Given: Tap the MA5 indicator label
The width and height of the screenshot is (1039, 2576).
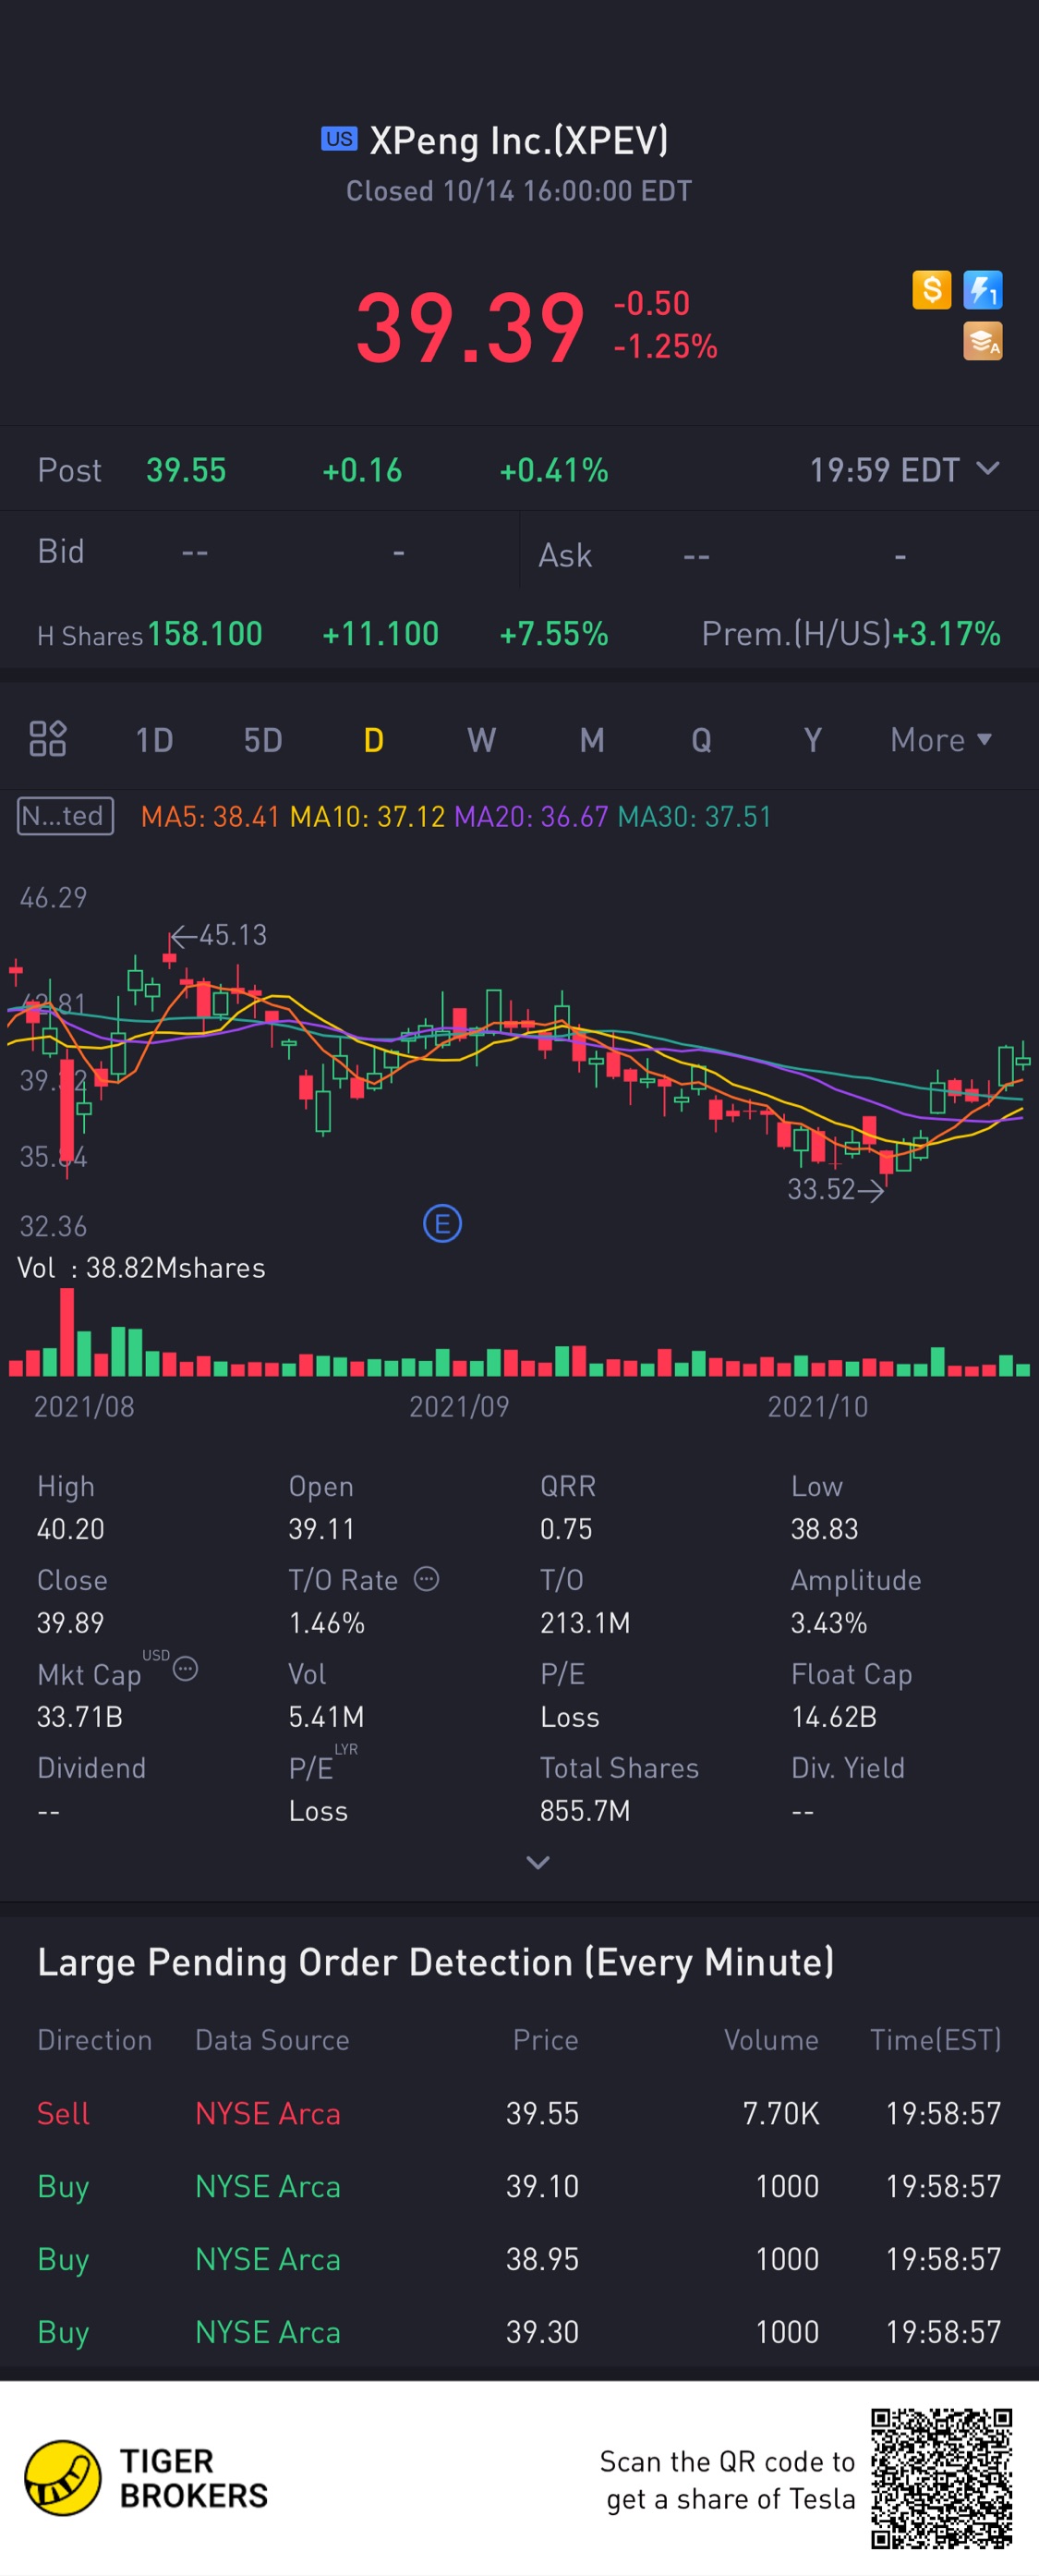Looking at the screenshot, I should (210, 817).
